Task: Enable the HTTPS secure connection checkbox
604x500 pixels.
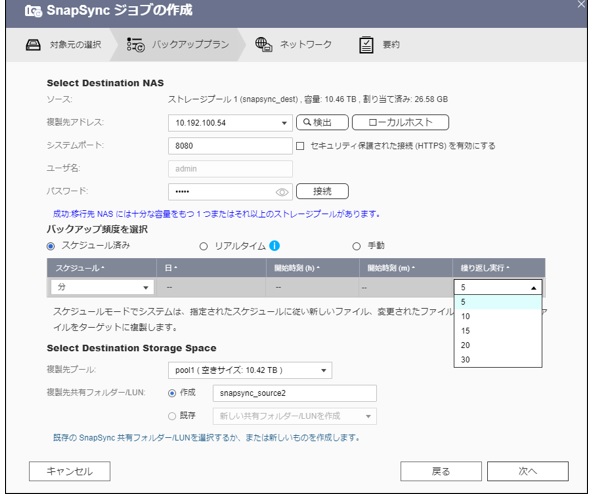Action: click(300, 145)
